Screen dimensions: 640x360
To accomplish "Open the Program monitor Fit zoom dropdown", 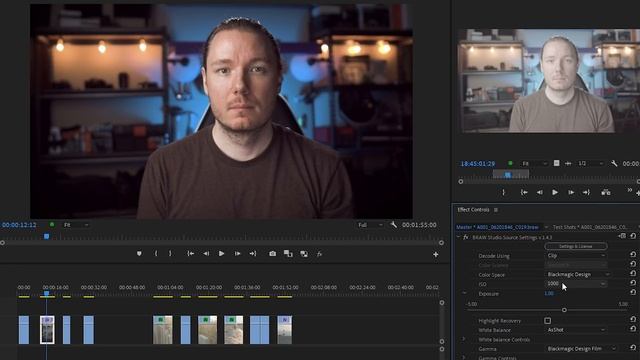I will pyautogui.click(x=76, y=225).
